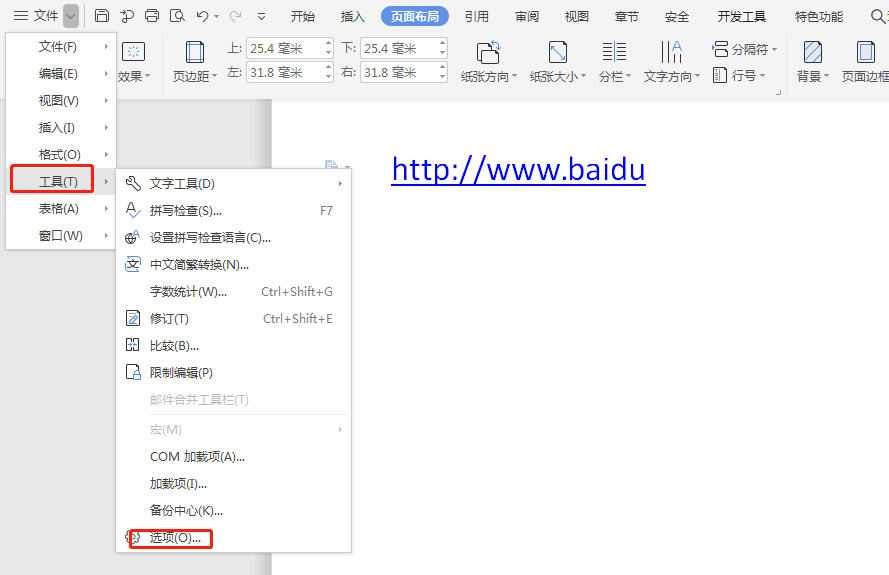Expand the 文件 dropdown arrow

[71, 16]
